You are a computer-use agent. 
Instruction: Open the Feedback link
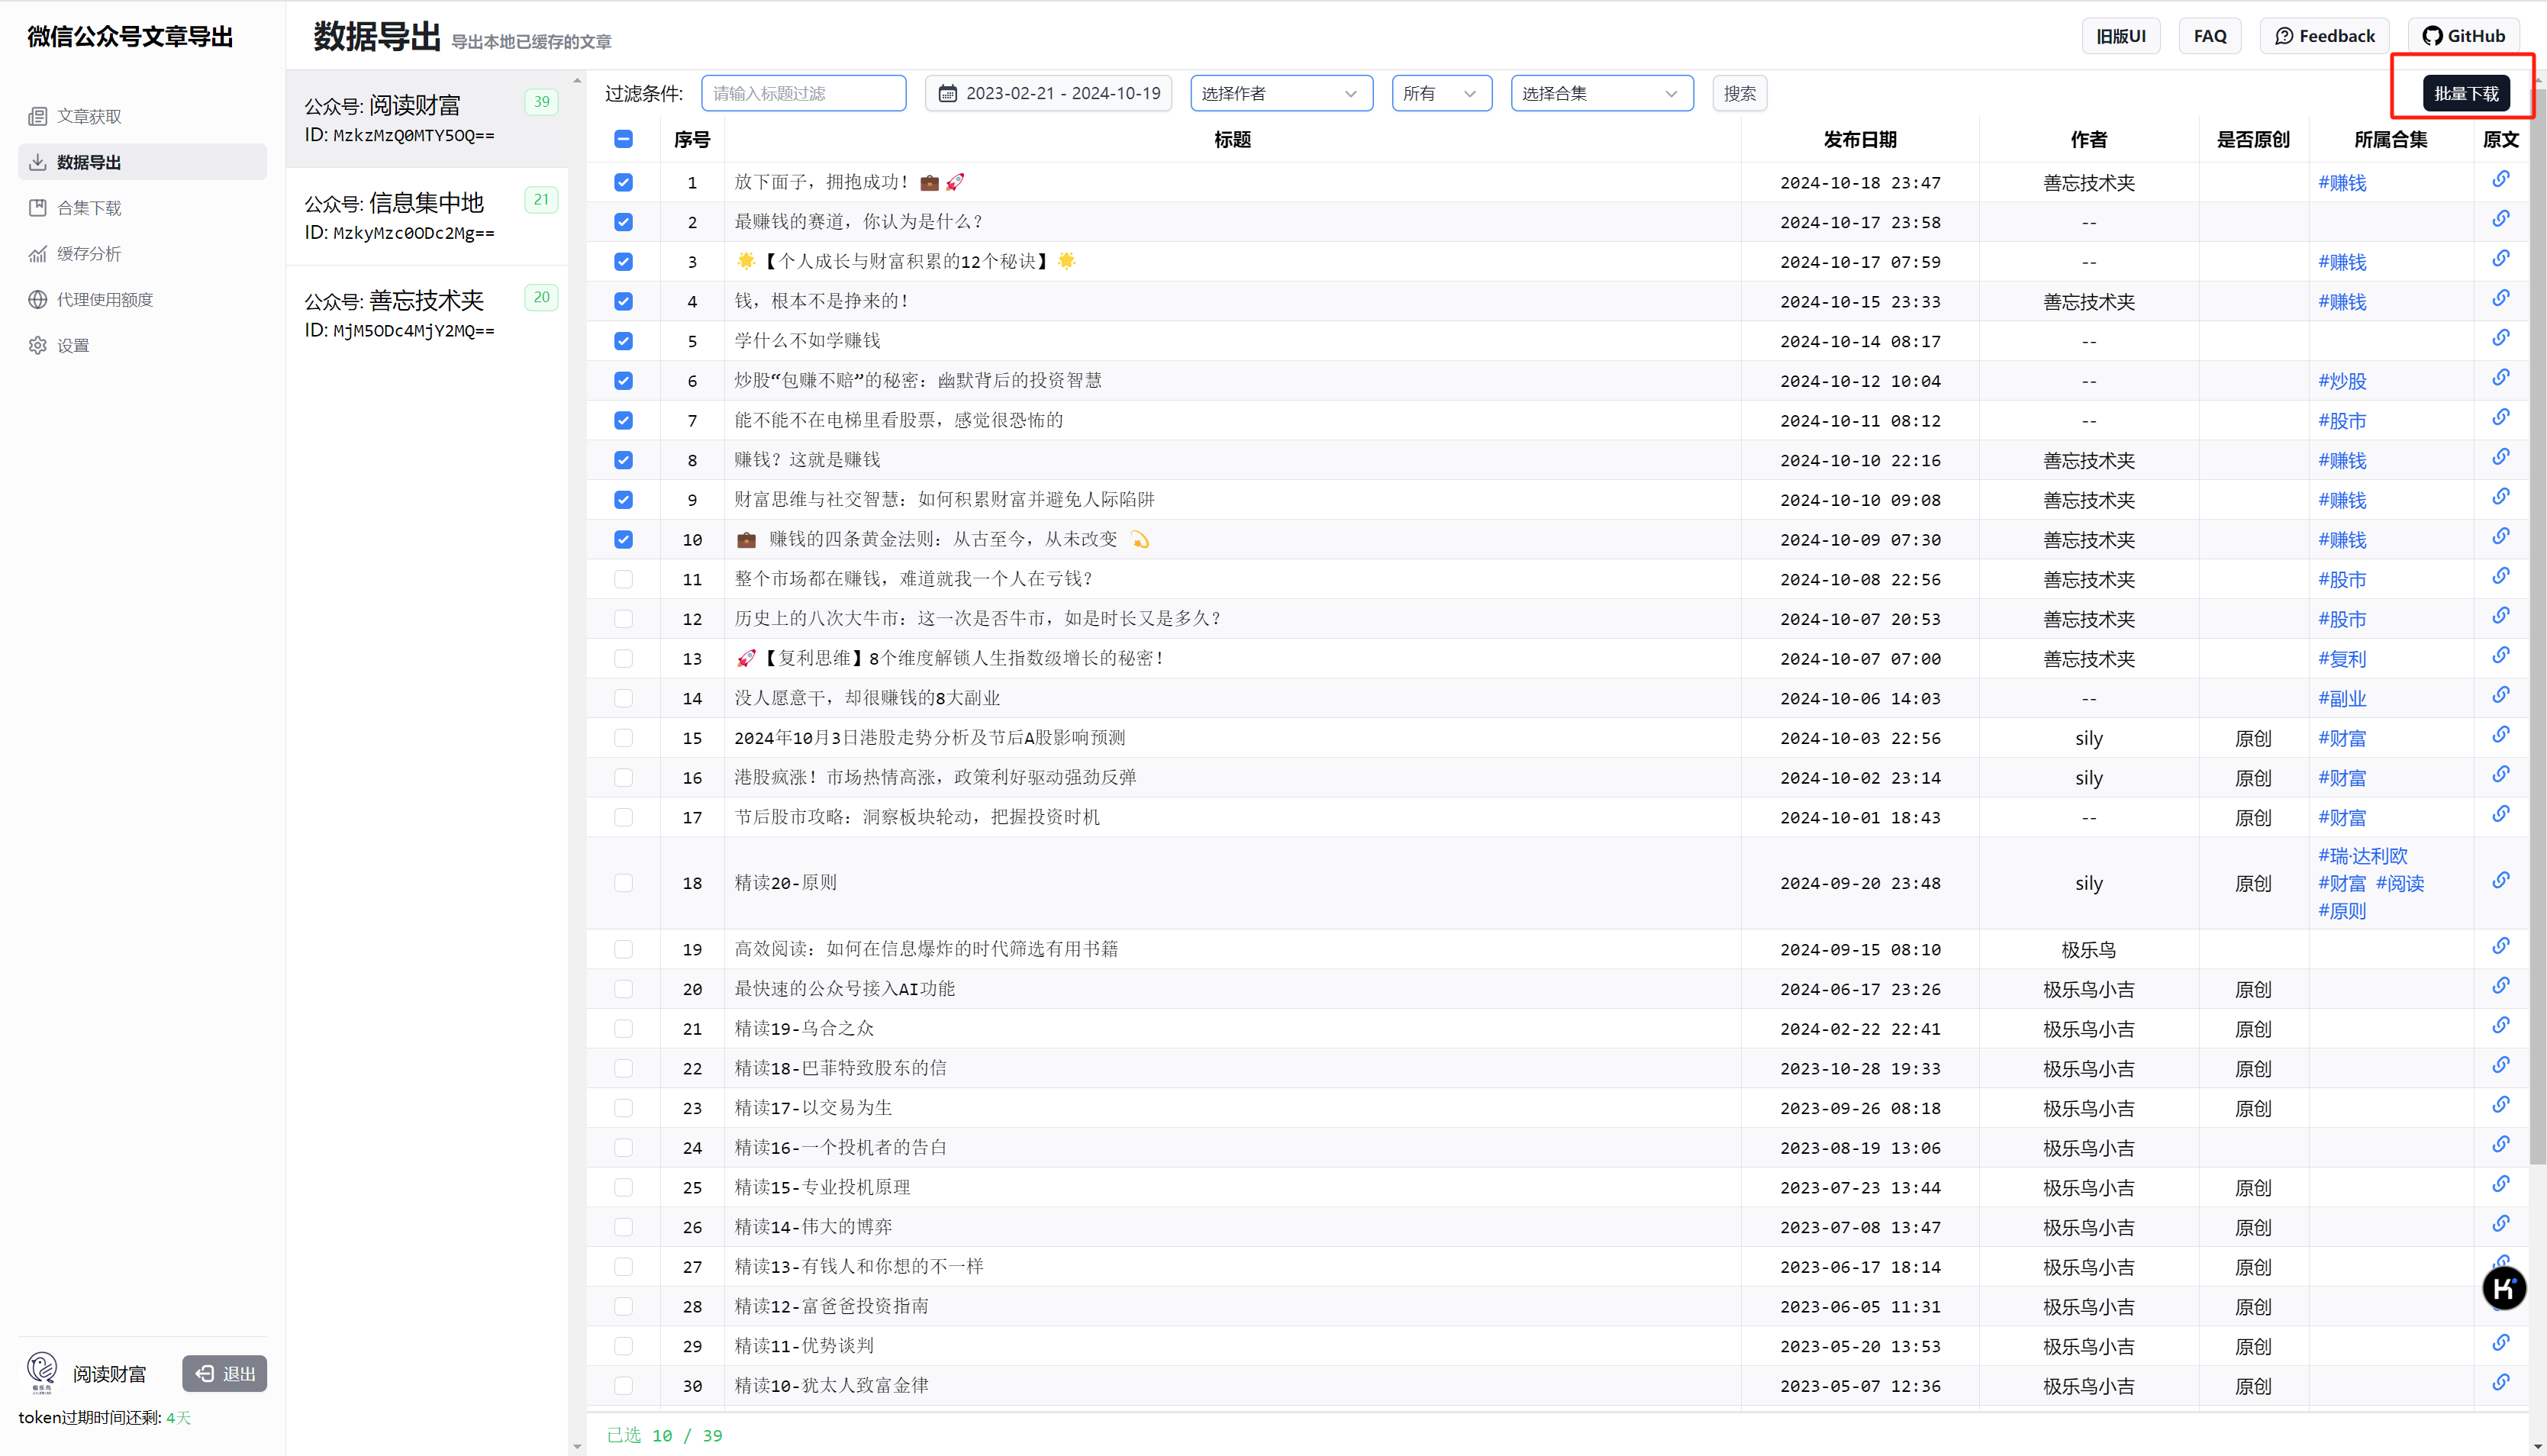coord(2324,36)
